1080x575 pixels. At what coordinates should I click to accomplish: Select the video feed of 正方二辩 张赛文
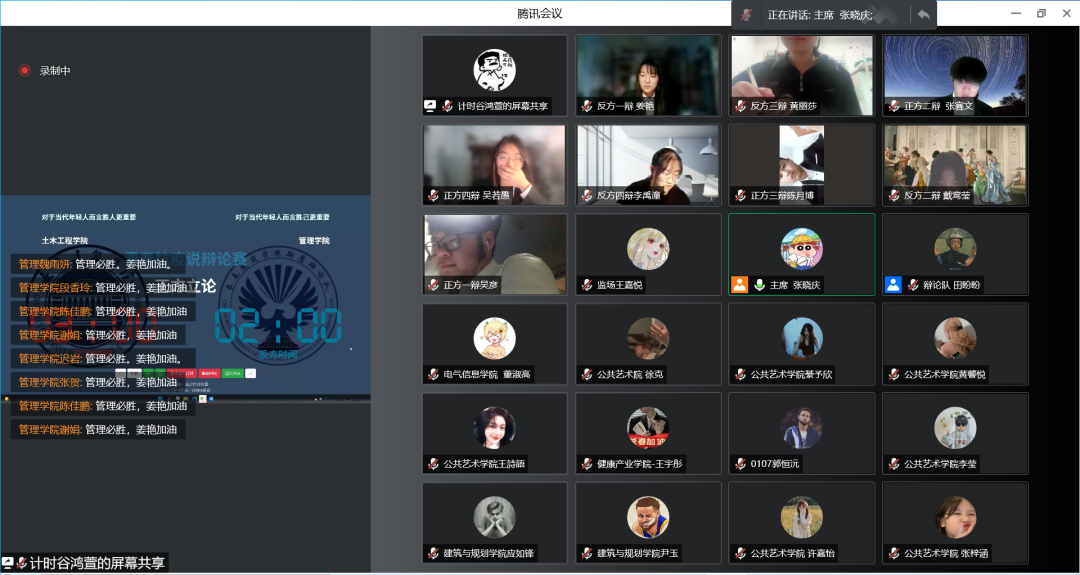[x=955, y=75]
